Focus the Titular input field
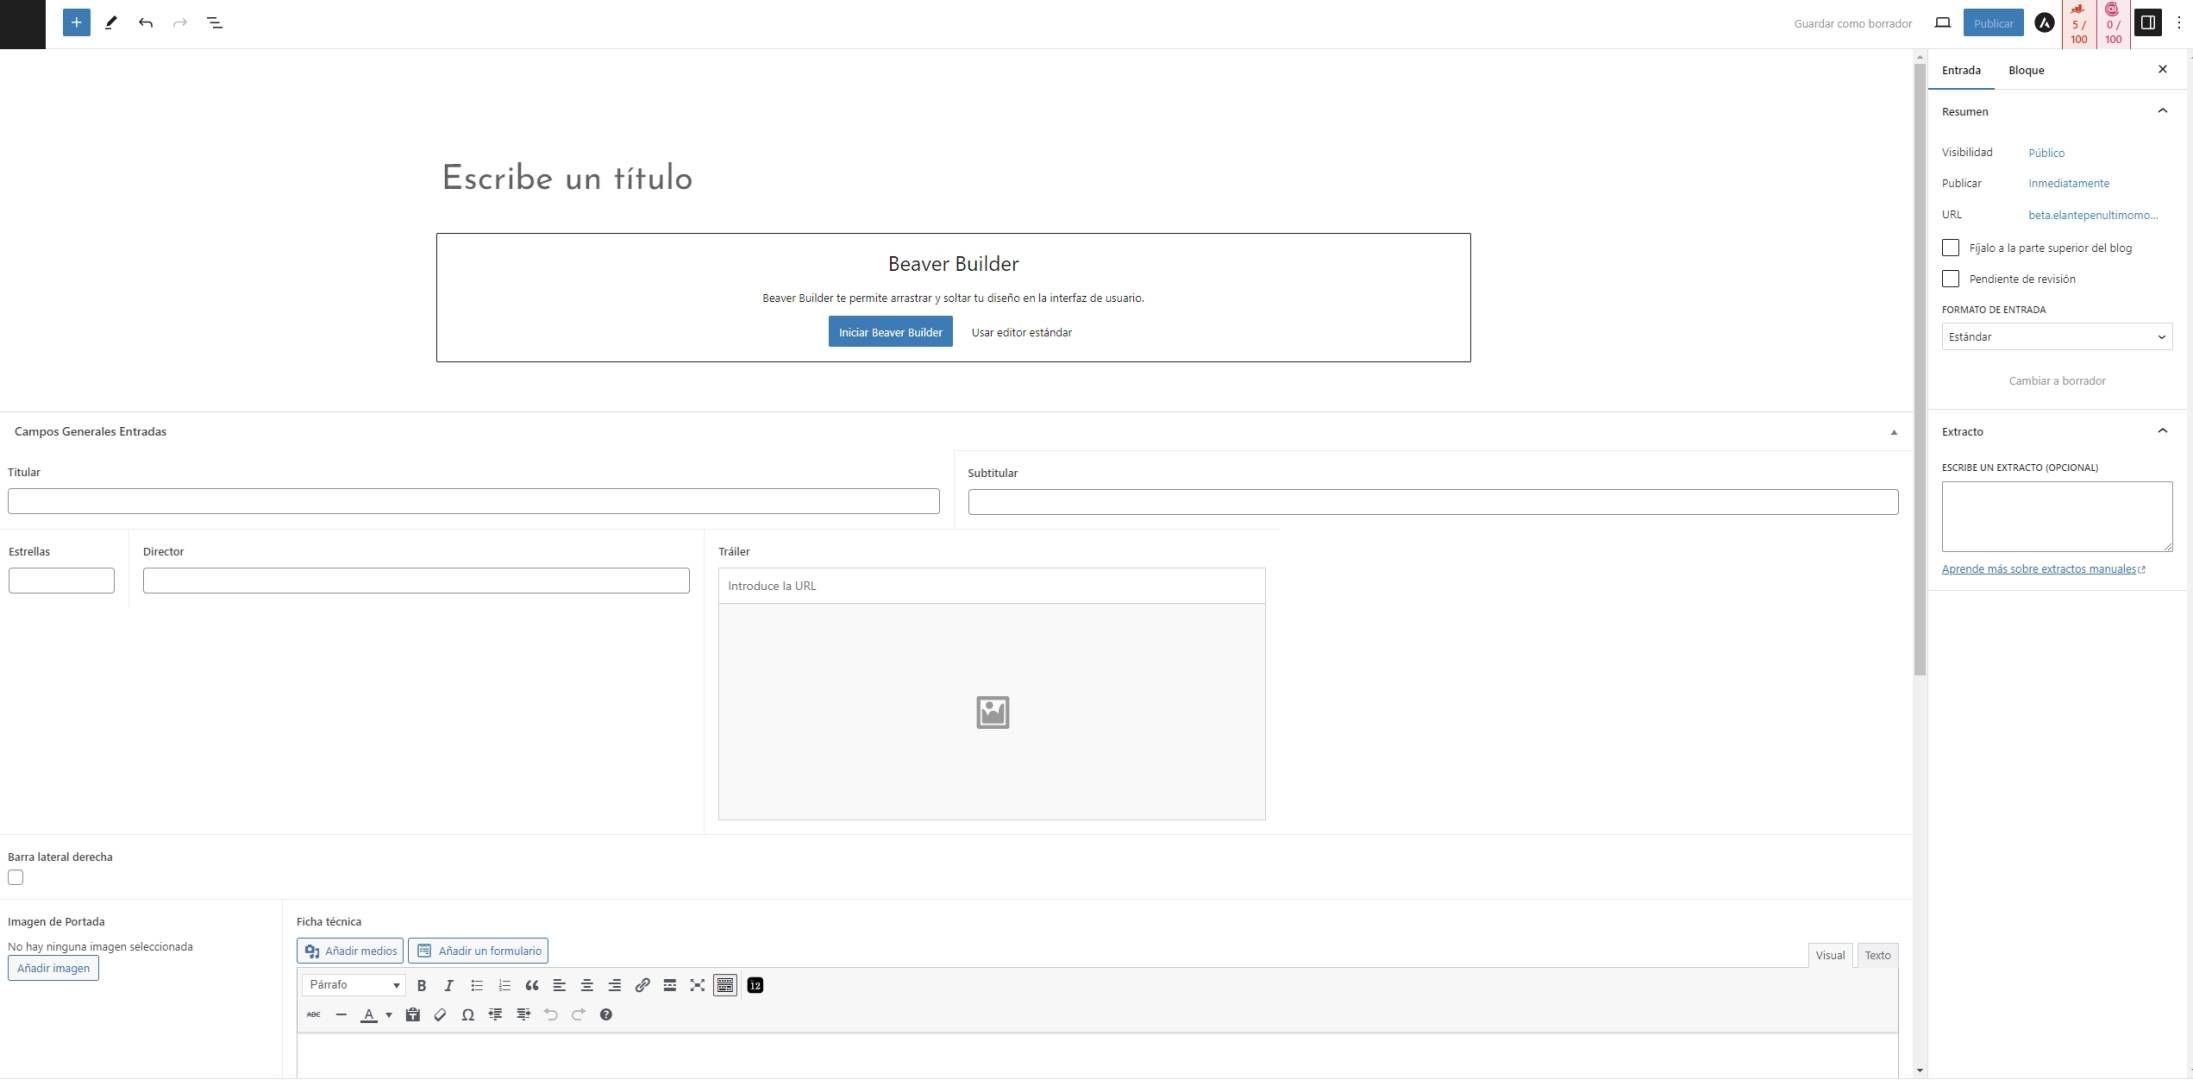Image resolution: width=2193 pixels, height=1080 pixels. pyautogui.click(x=473, y=501)
